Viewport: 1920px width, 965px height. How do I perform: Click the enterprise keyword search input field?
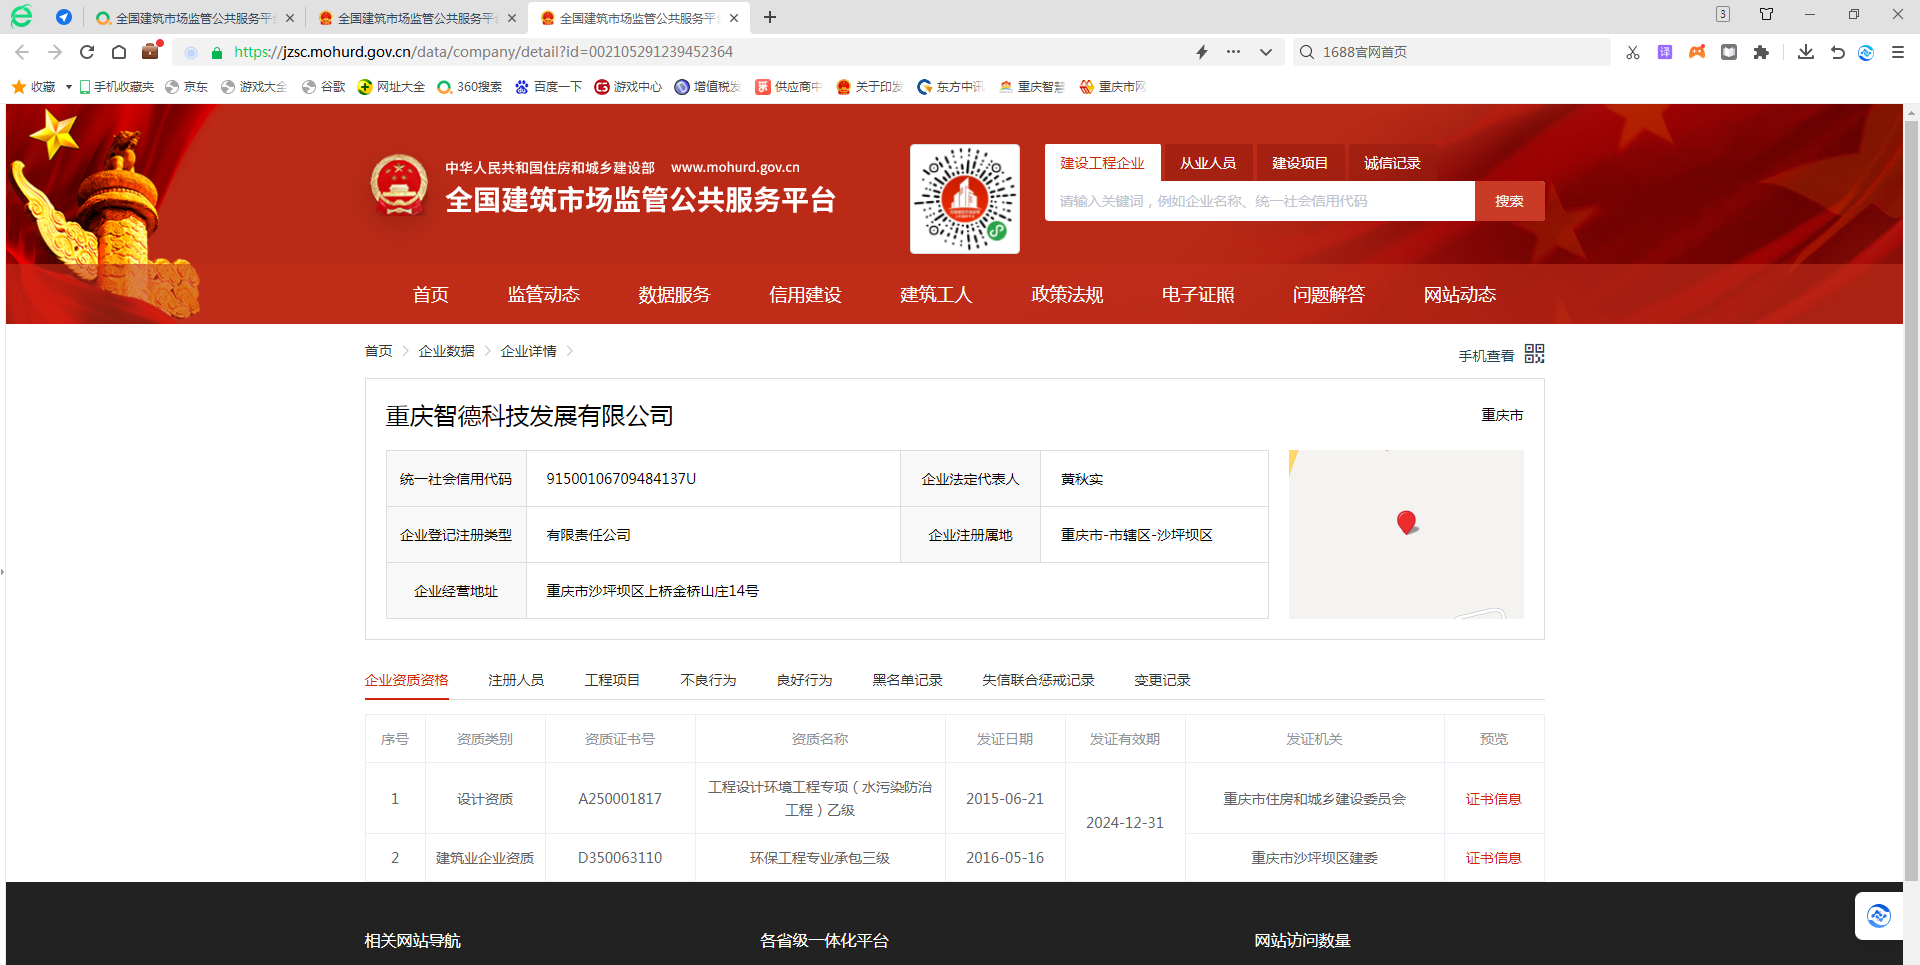pos(1259,201)
